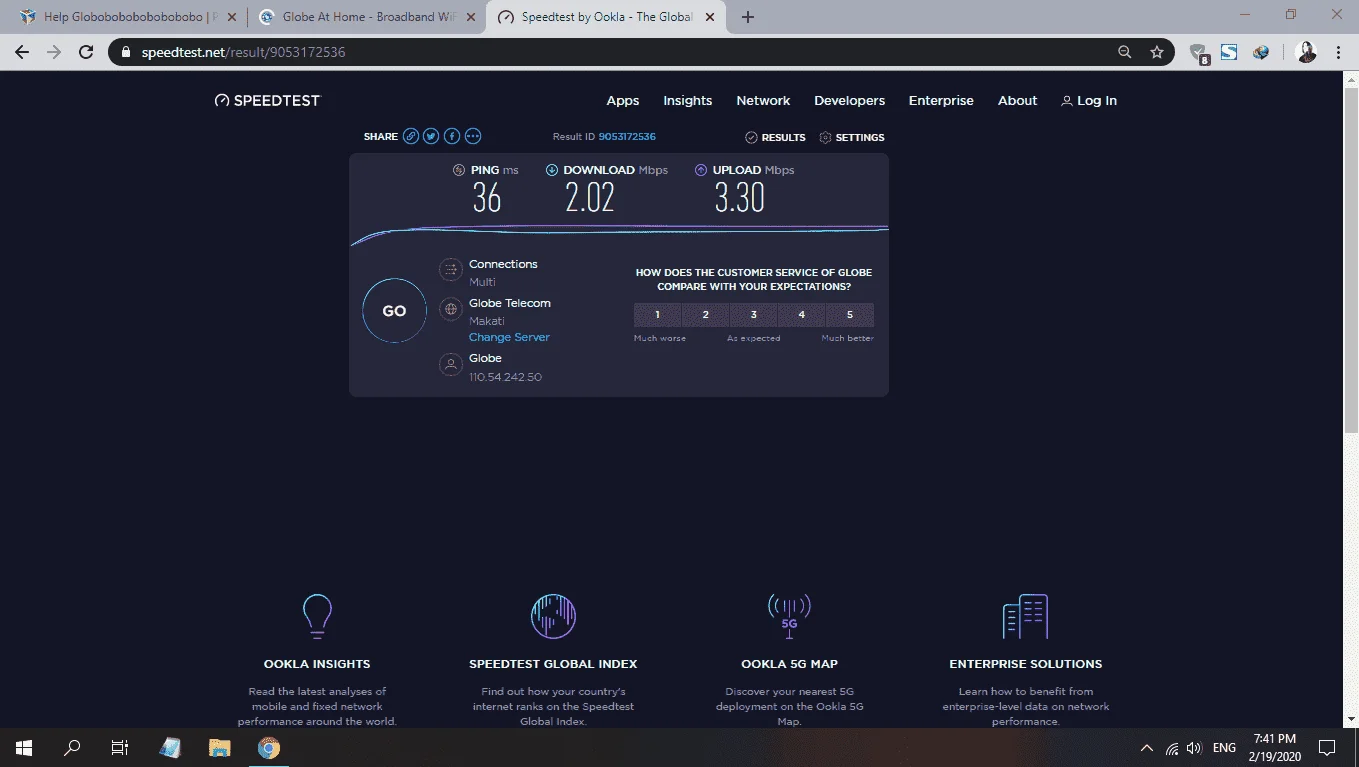Open the Developers menu item
The image size is (1359, 767).
click(849, 100)
